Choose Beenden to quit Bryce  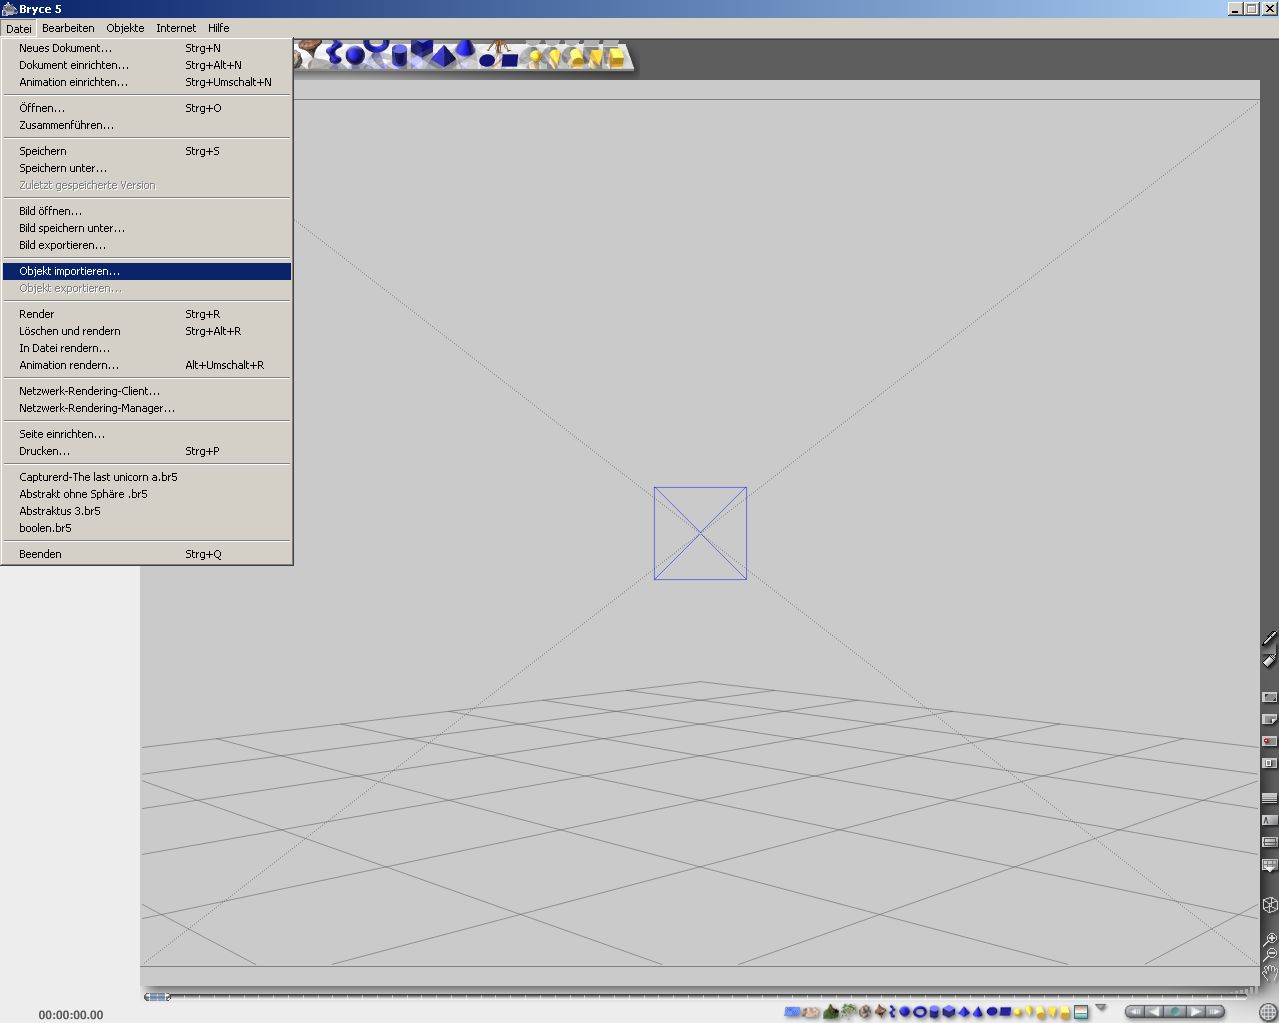147,554
